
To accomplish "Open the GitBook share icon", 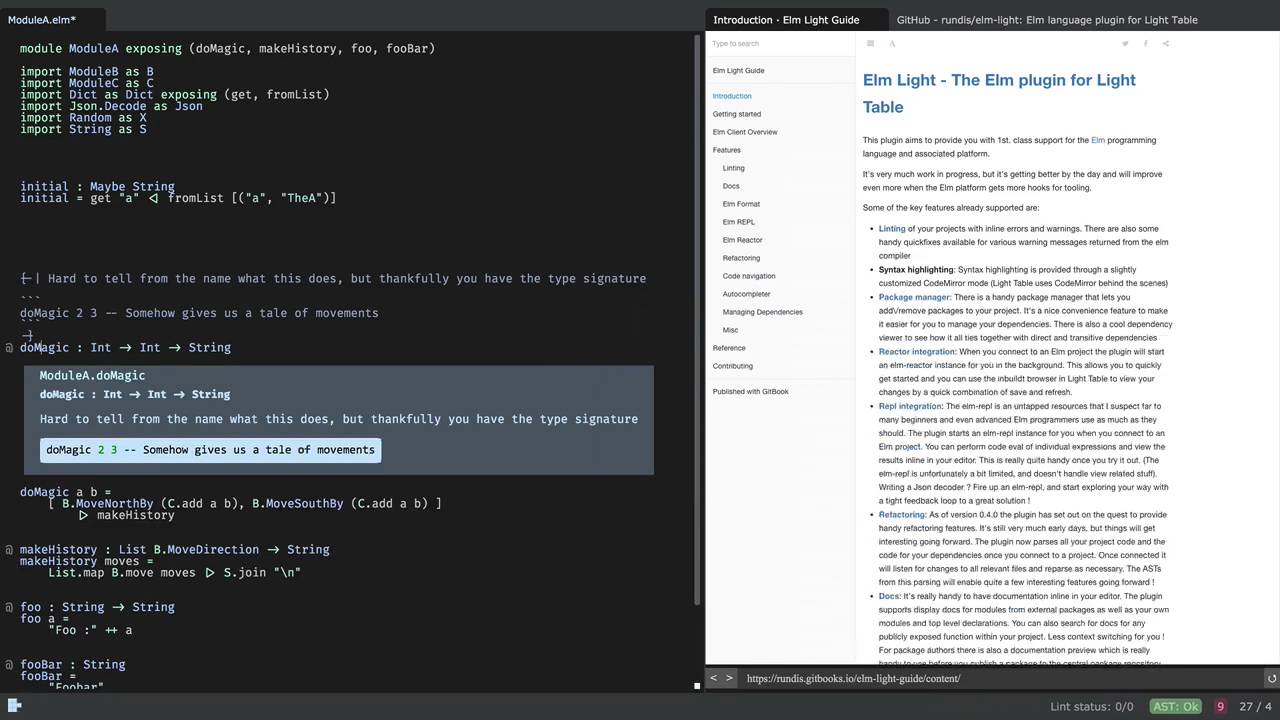I will (1166, 43).
